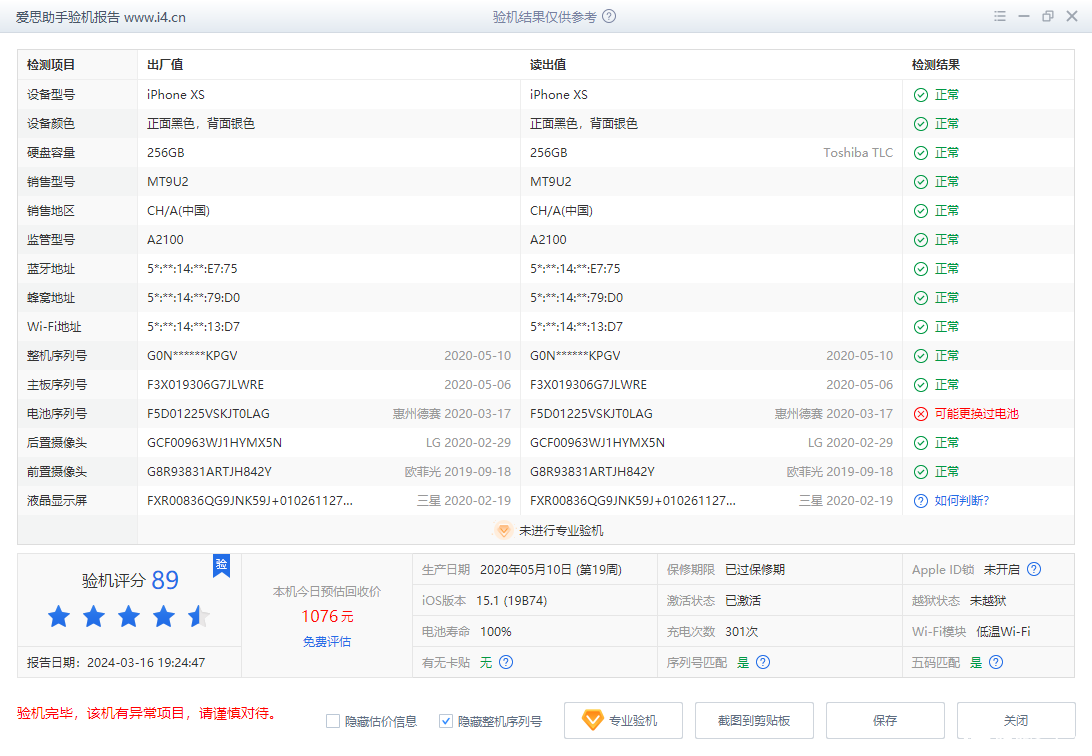
Task: Click green check icon in 主板序列号 row
Action: pos(921,385)
